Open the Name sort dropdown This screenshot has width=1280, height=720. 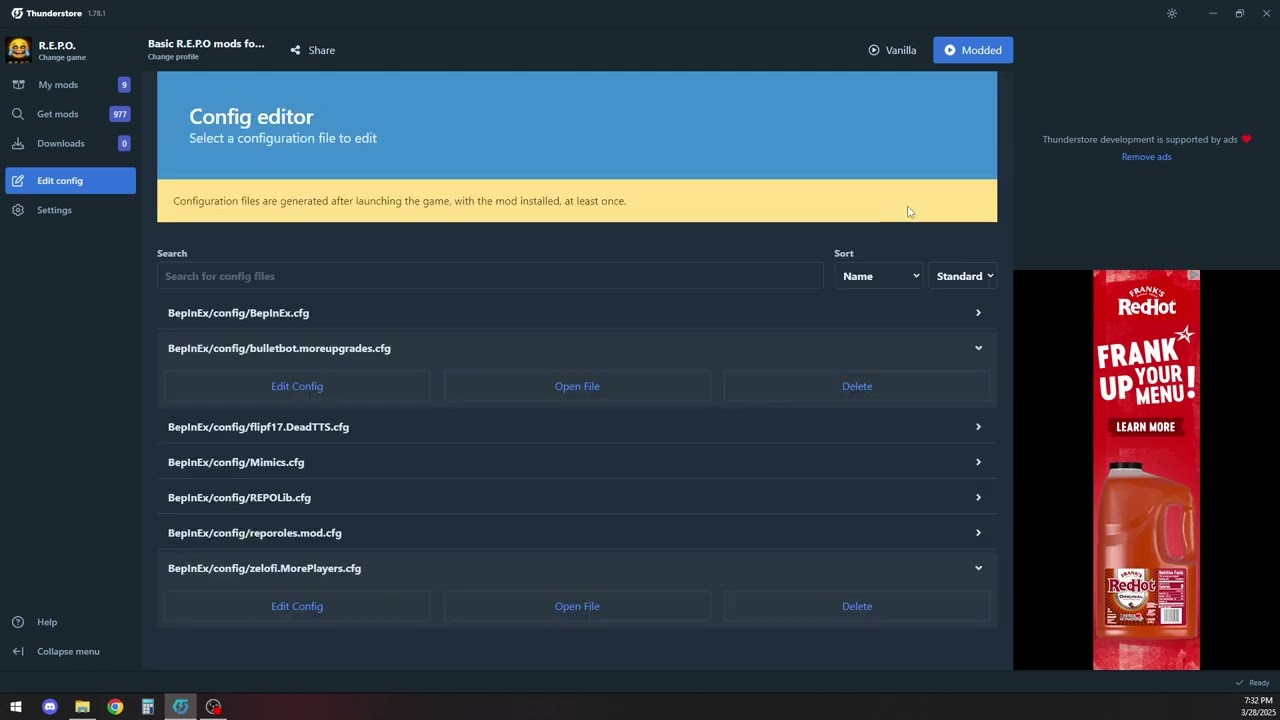click(879, 276)
